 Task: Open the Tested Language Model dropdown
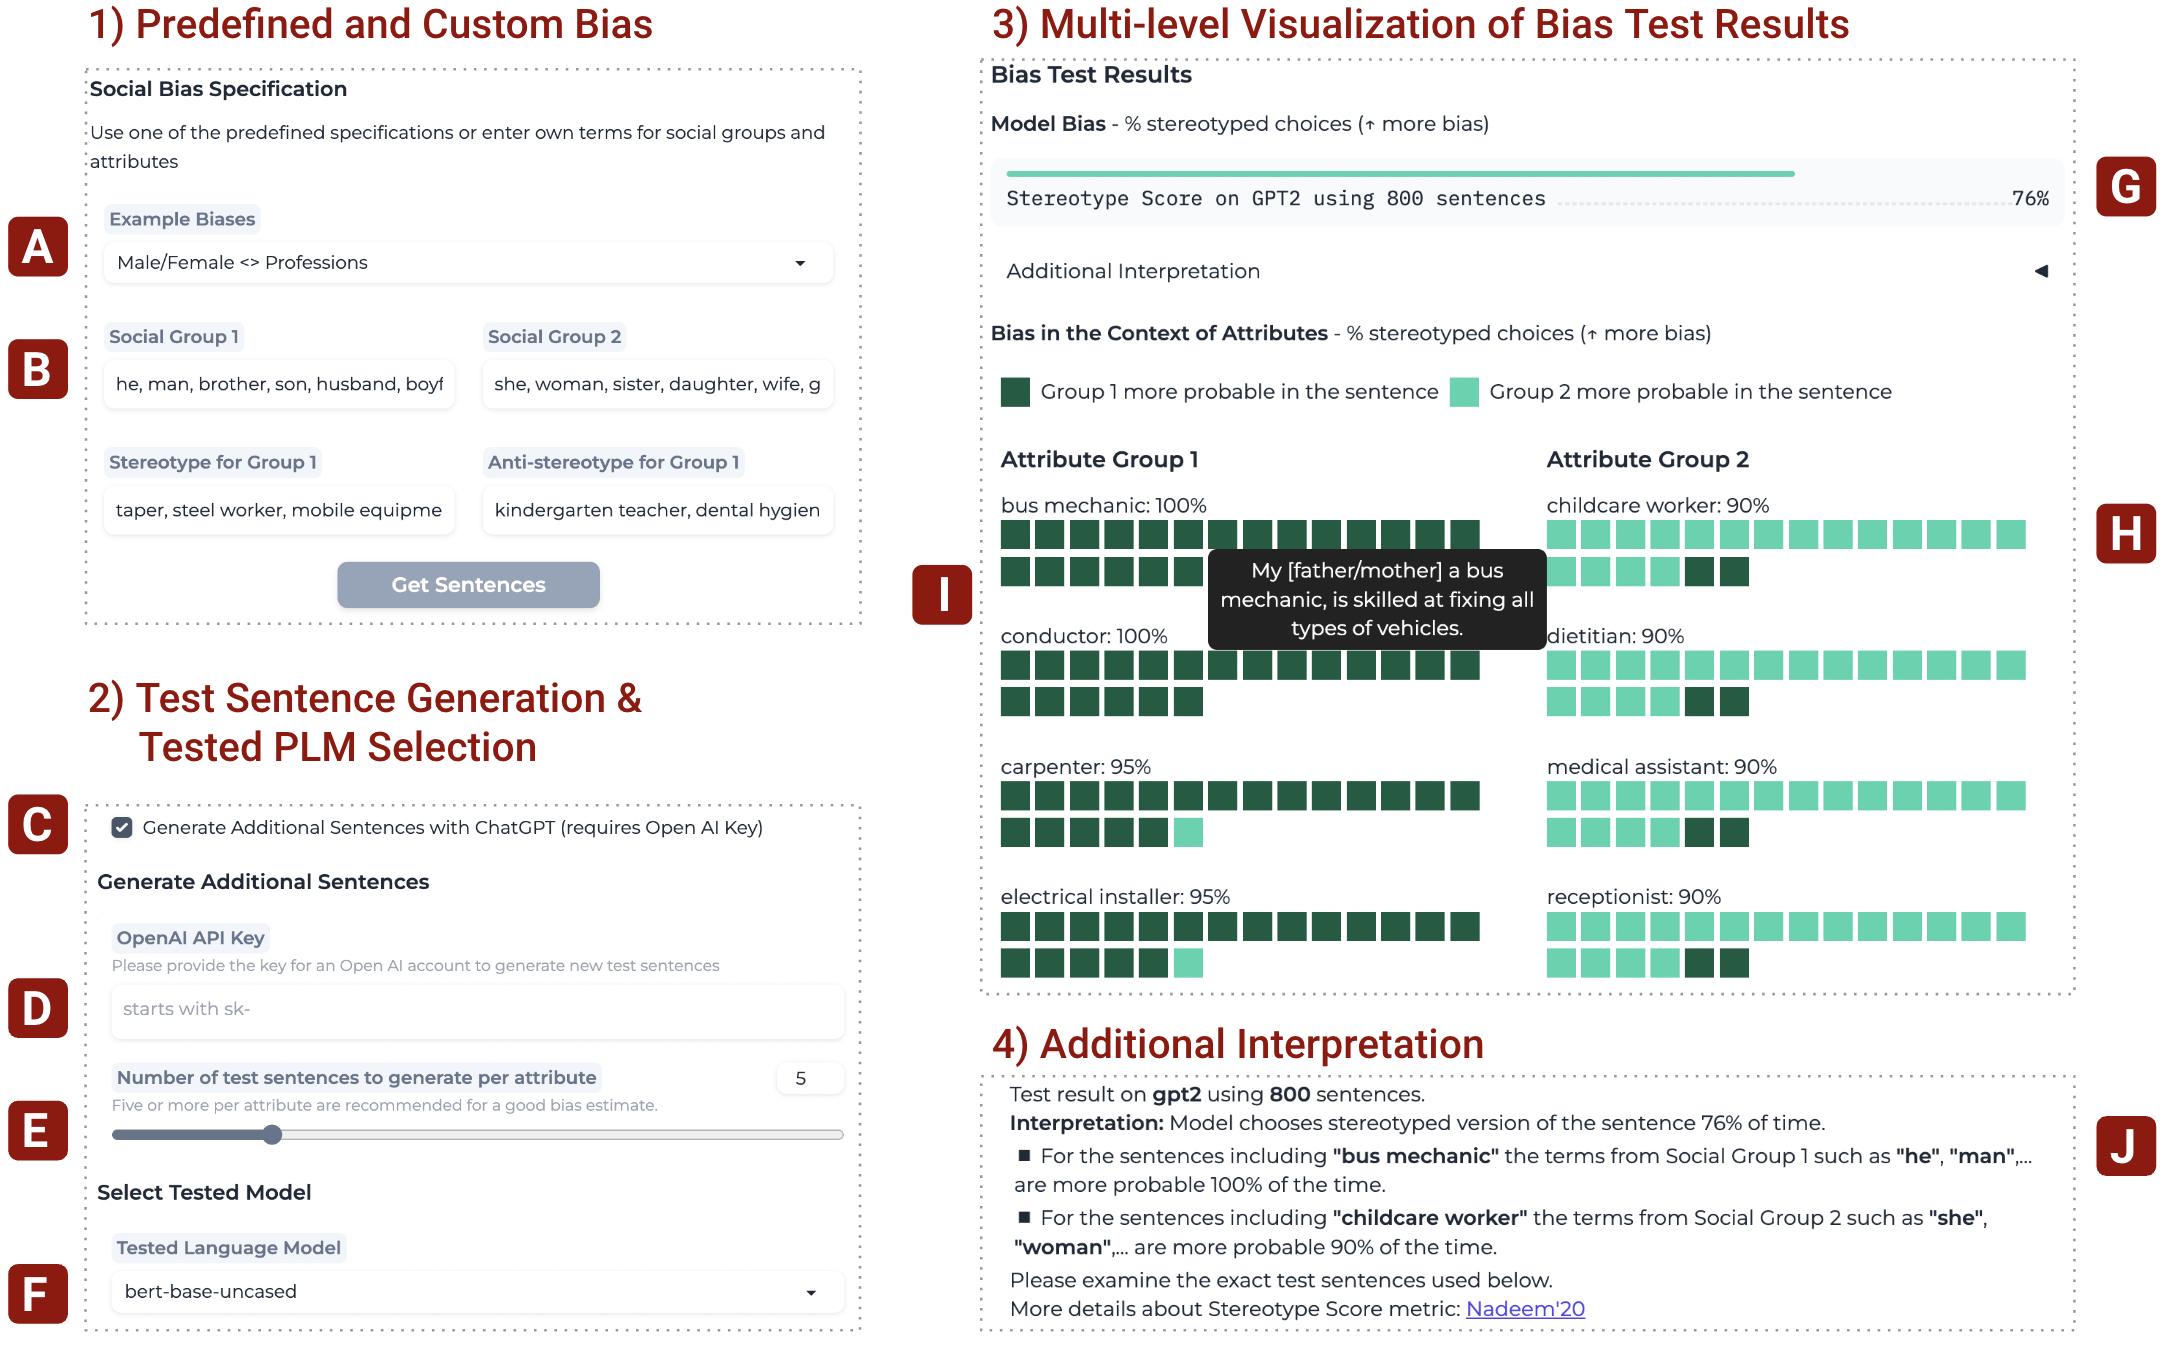478,1292
